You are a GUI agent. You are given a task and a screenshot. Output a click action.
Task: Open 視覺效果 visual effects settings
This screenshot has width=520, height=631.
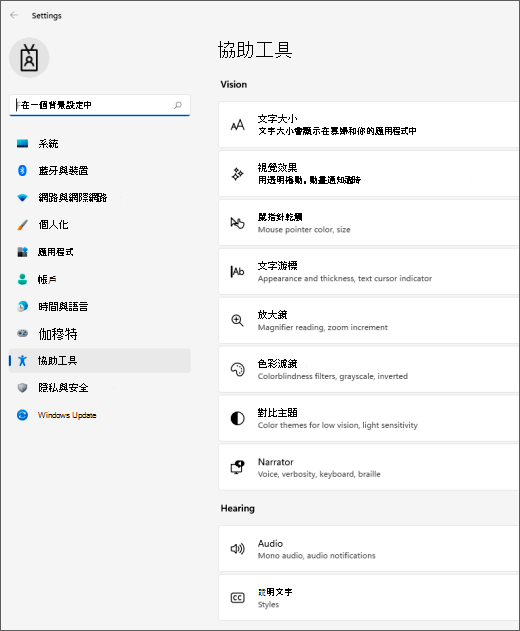[369, 174]
